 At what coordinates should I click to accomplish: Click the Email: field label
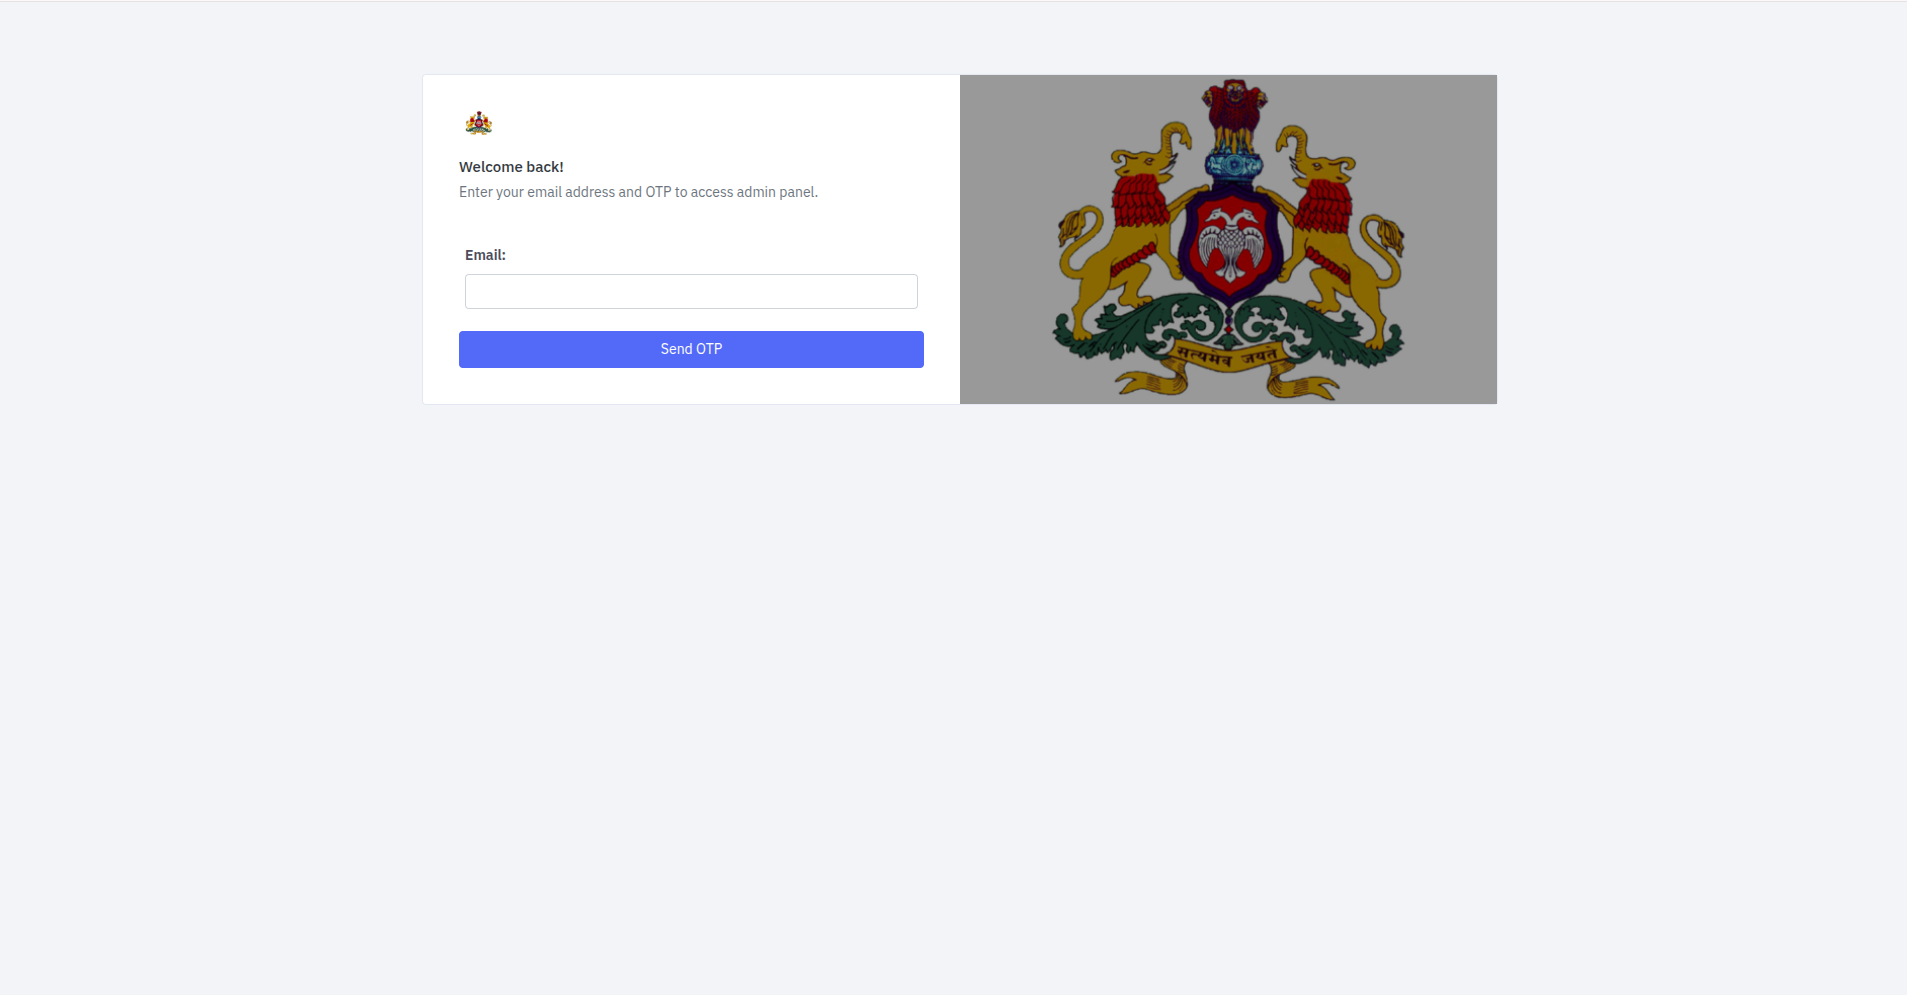coord(485,255)
